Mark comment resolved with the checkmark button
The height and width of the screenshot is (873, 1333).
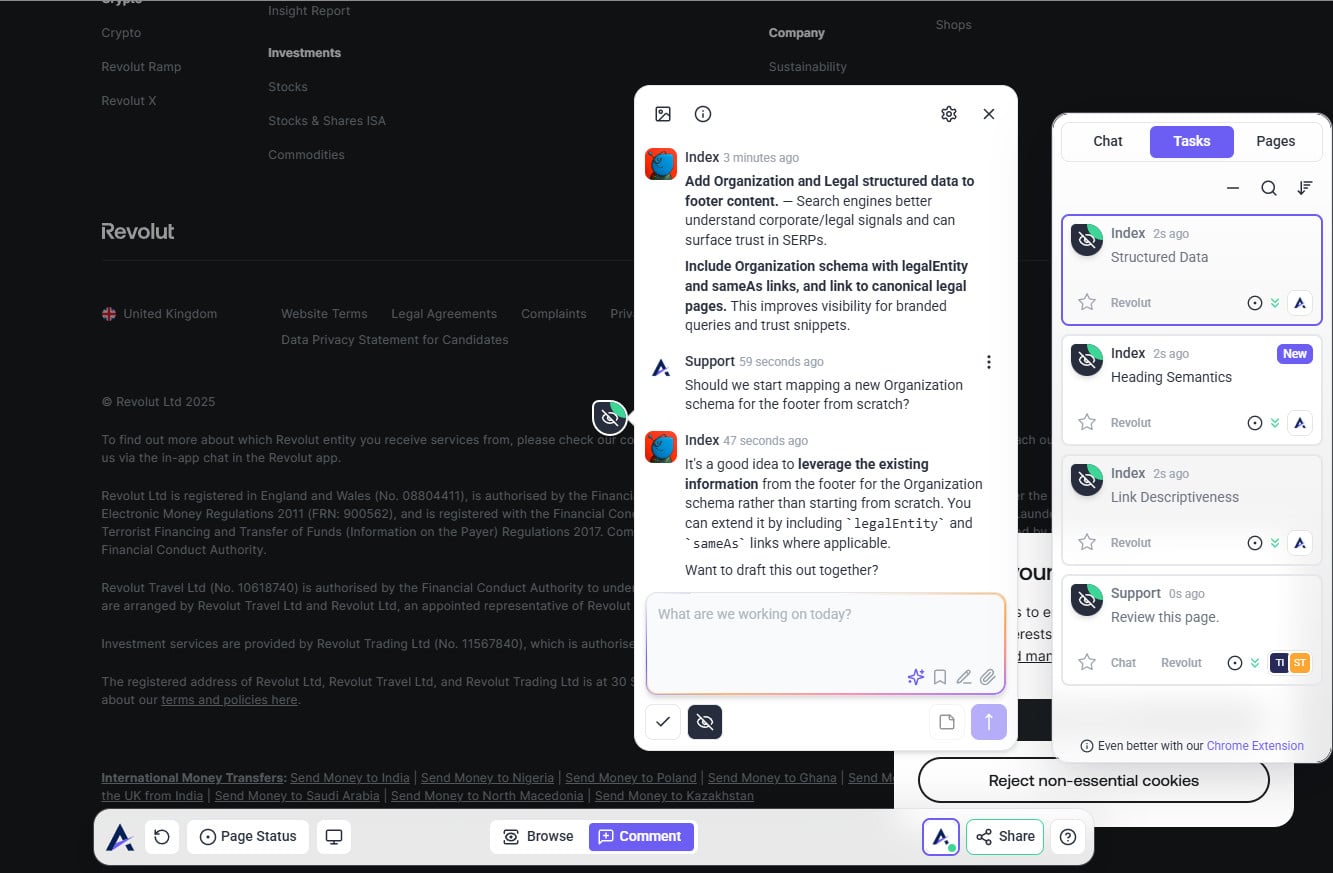663,722
